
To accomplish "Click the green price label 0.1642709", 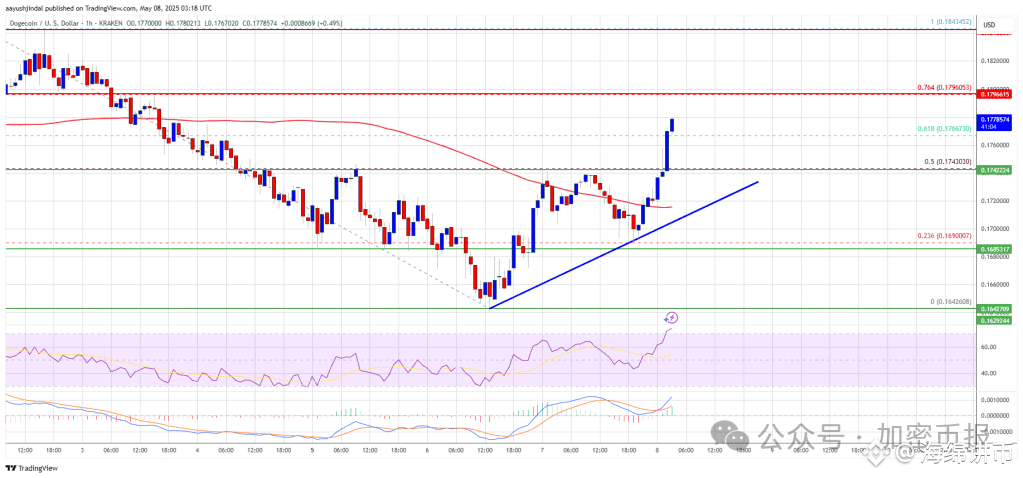I will pyautogui.click(x=994, y=308).
